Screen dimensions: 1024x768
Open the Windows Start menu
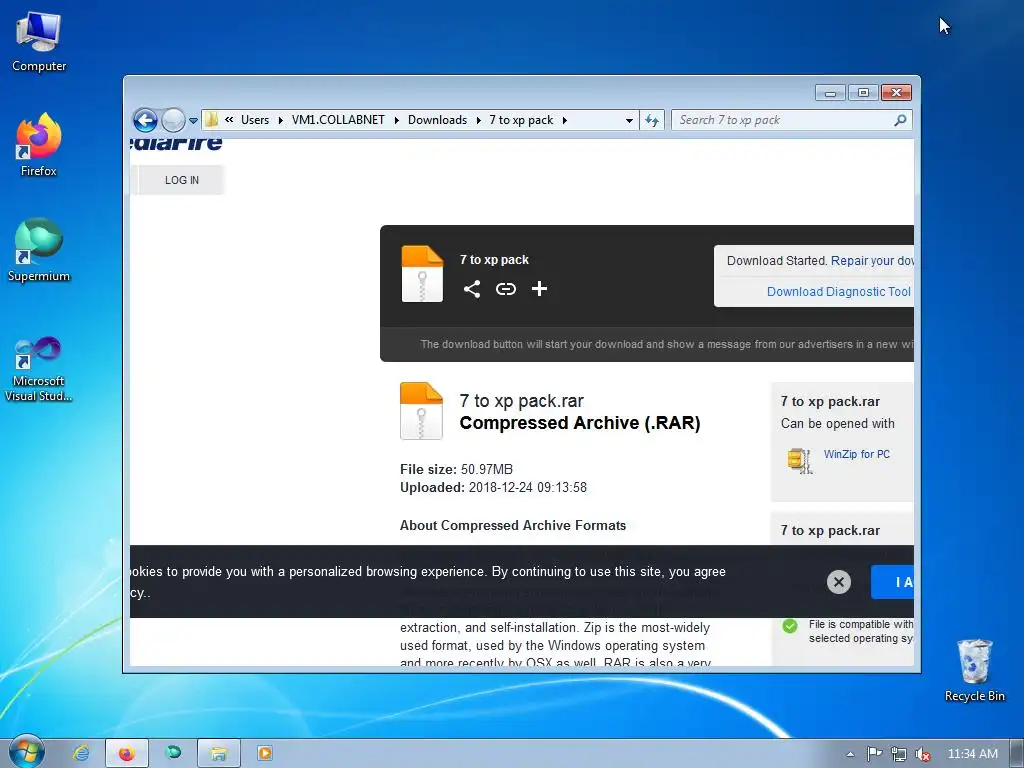27,752
